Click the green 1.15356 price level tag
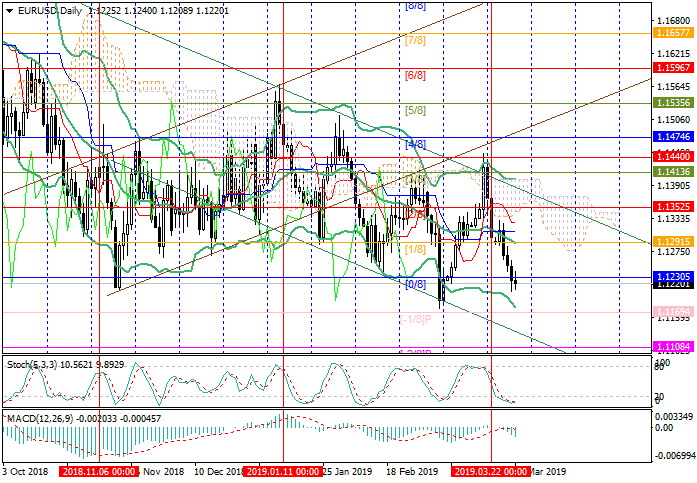The height and width of the screenshot is (483, 697). coord(674,102)
